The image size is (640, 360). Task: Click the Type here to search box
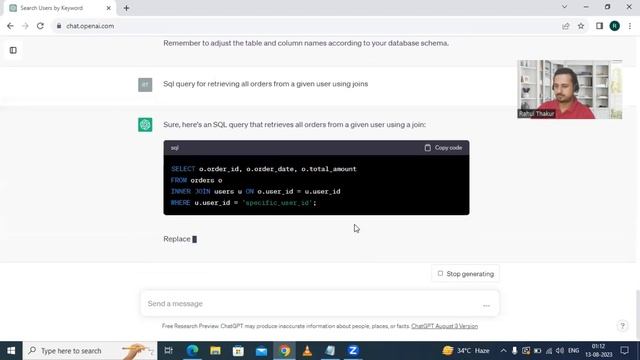pyautogui.click(x=90, y=351)
